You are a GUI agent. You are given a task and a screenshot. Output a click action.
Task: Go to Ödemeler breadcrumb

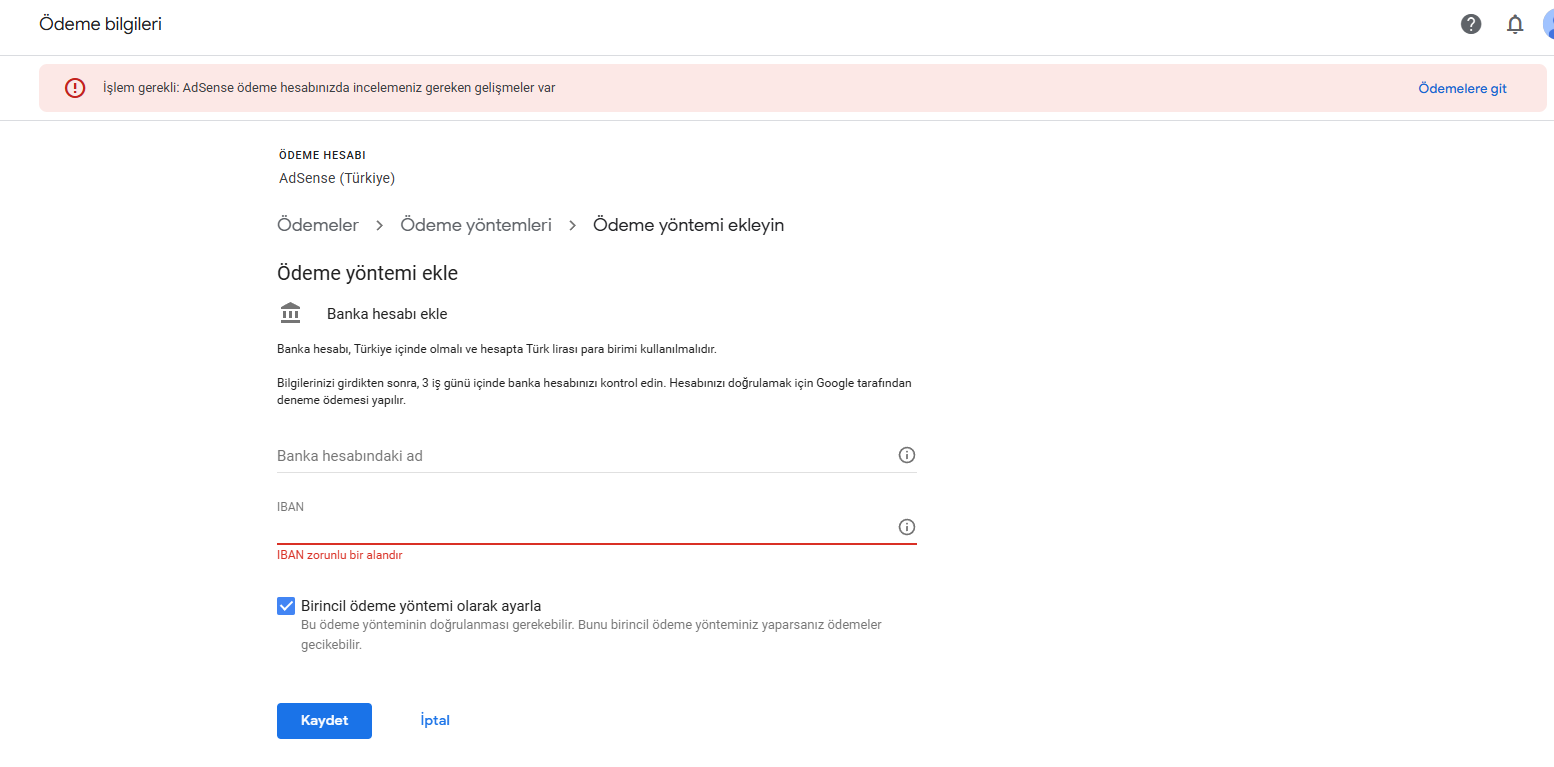click(318, 225)
